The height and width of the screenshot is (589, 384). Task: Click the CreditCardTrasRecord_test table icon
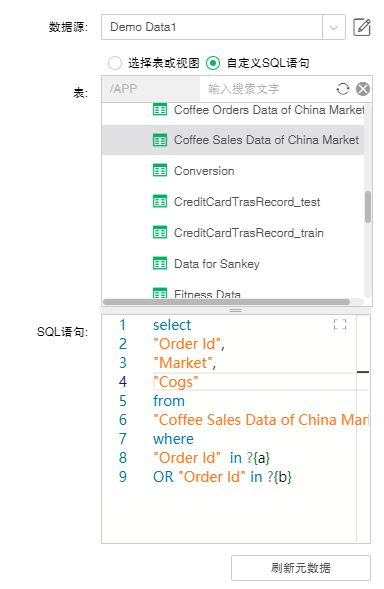pos(160,202)
